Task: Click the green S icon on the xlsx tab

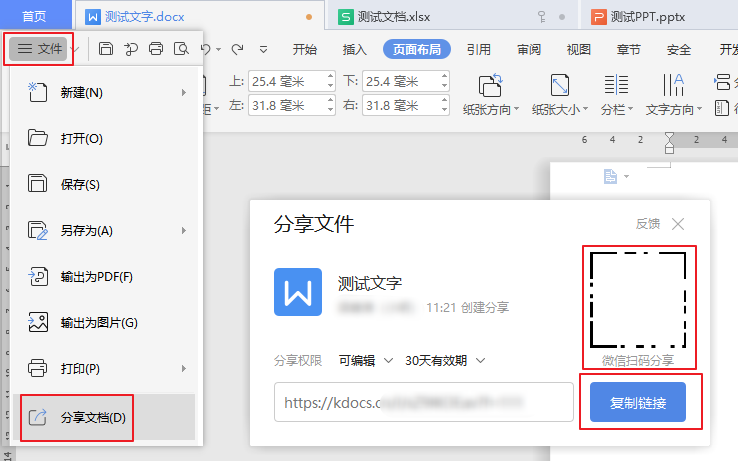Action: click(x=345, y=17)
